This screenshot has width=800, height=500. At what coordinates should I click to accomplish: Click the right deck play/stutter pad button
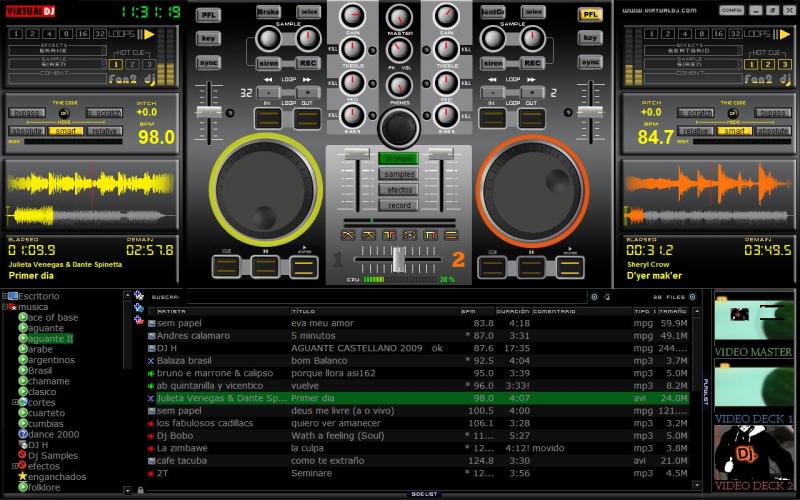click(x=570, y=267)
